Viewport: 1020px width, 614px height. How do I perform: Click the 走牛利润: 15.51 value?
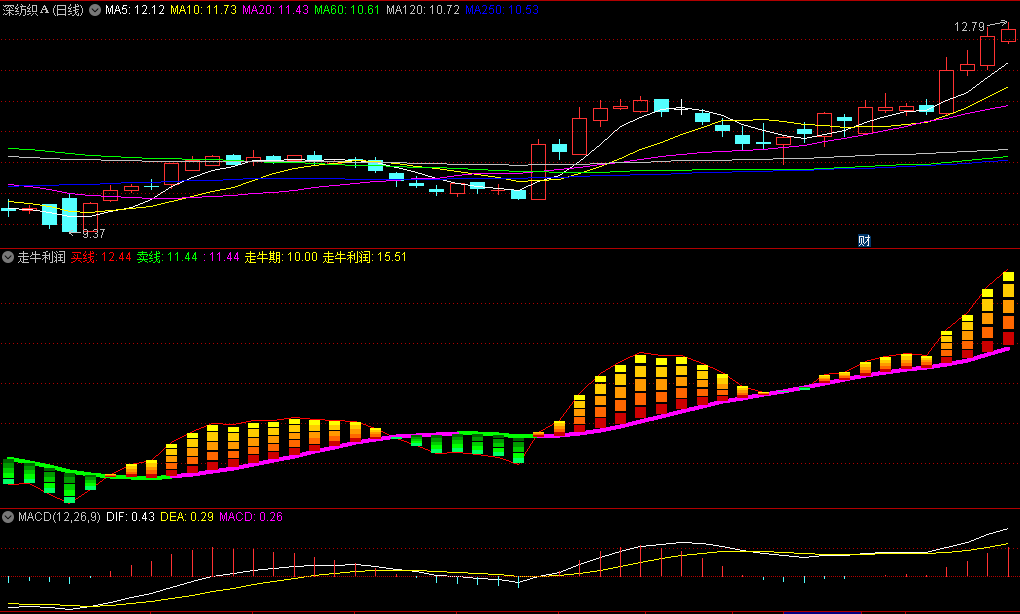[x=364, y=257]
